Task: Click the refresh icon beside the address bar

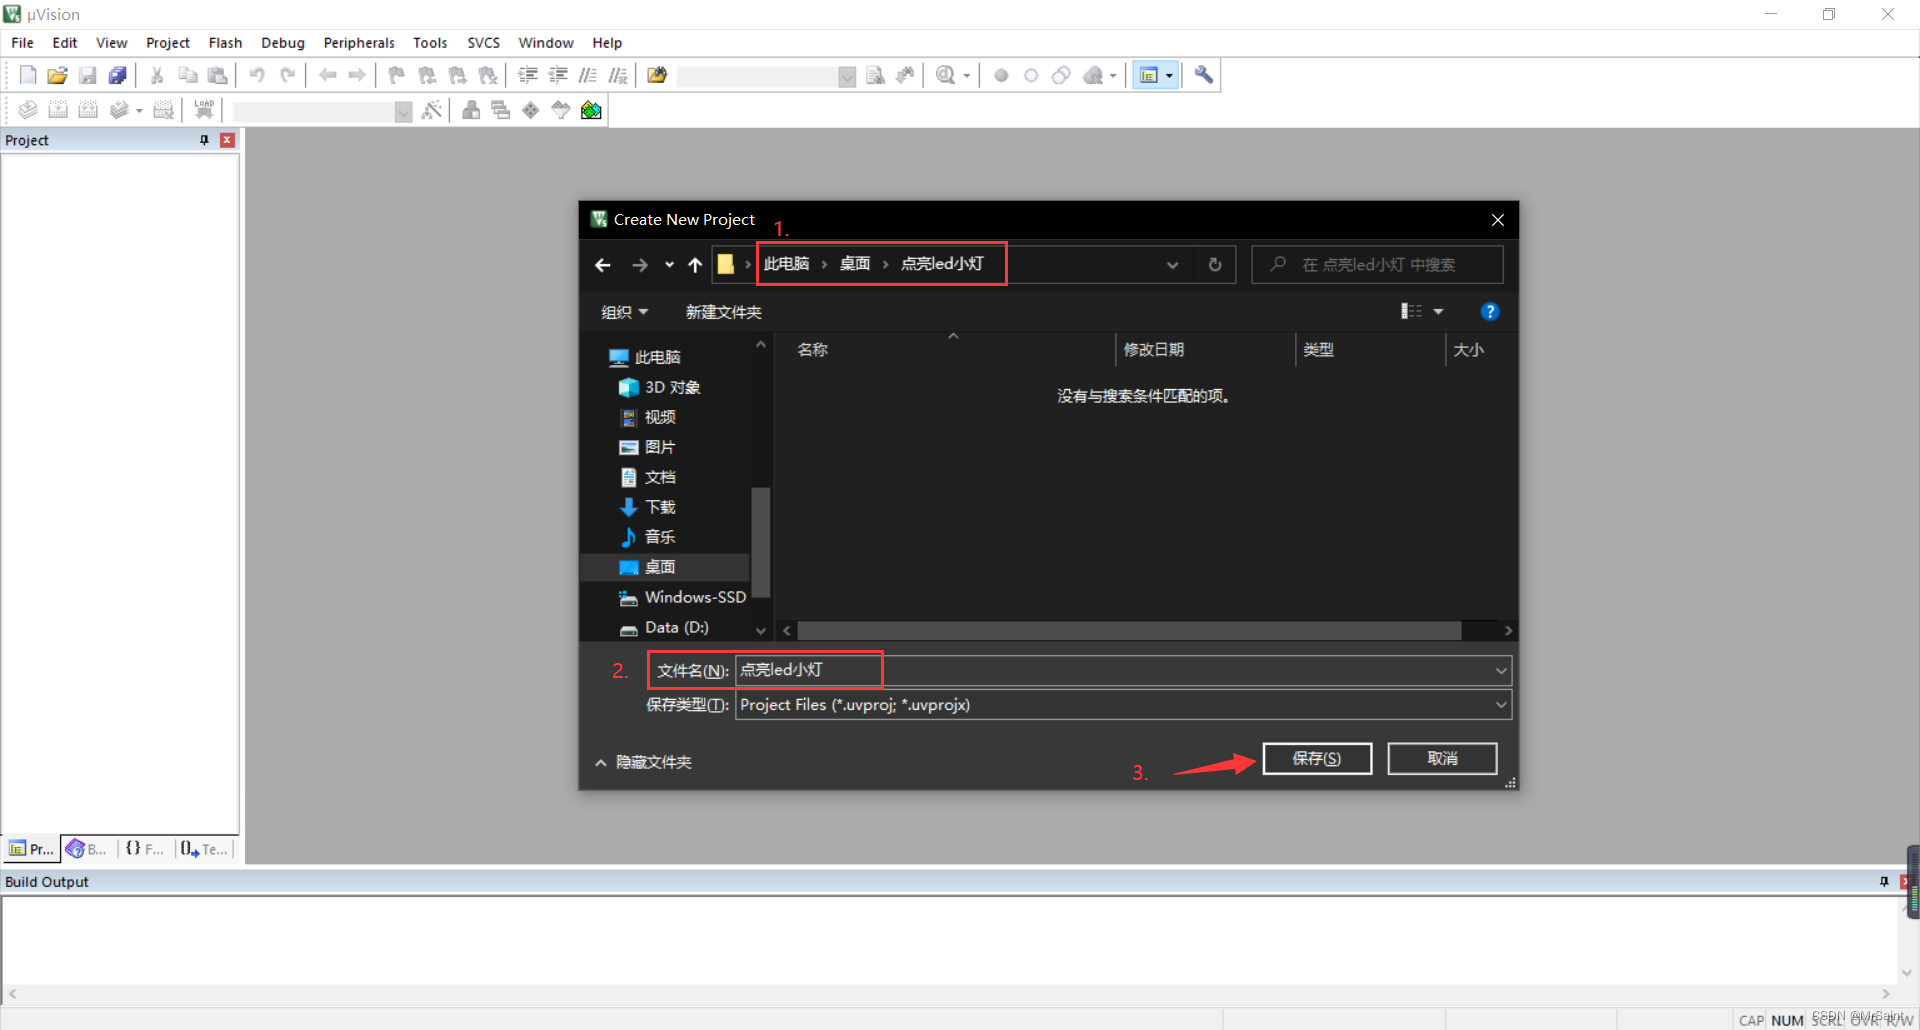Action: point(1215,265)
